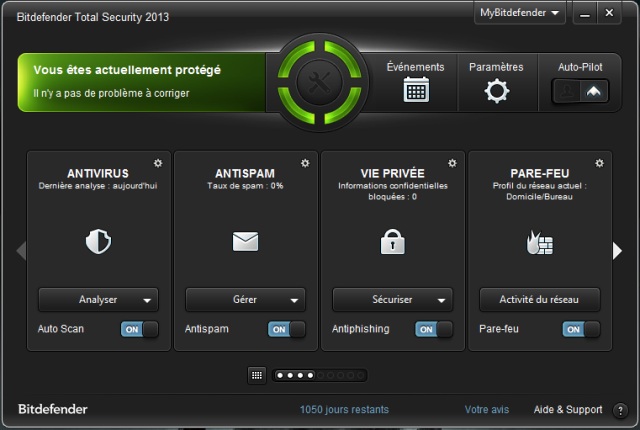Expand the Gérer dropdown
Screen dimensions: 640x430
245,300
